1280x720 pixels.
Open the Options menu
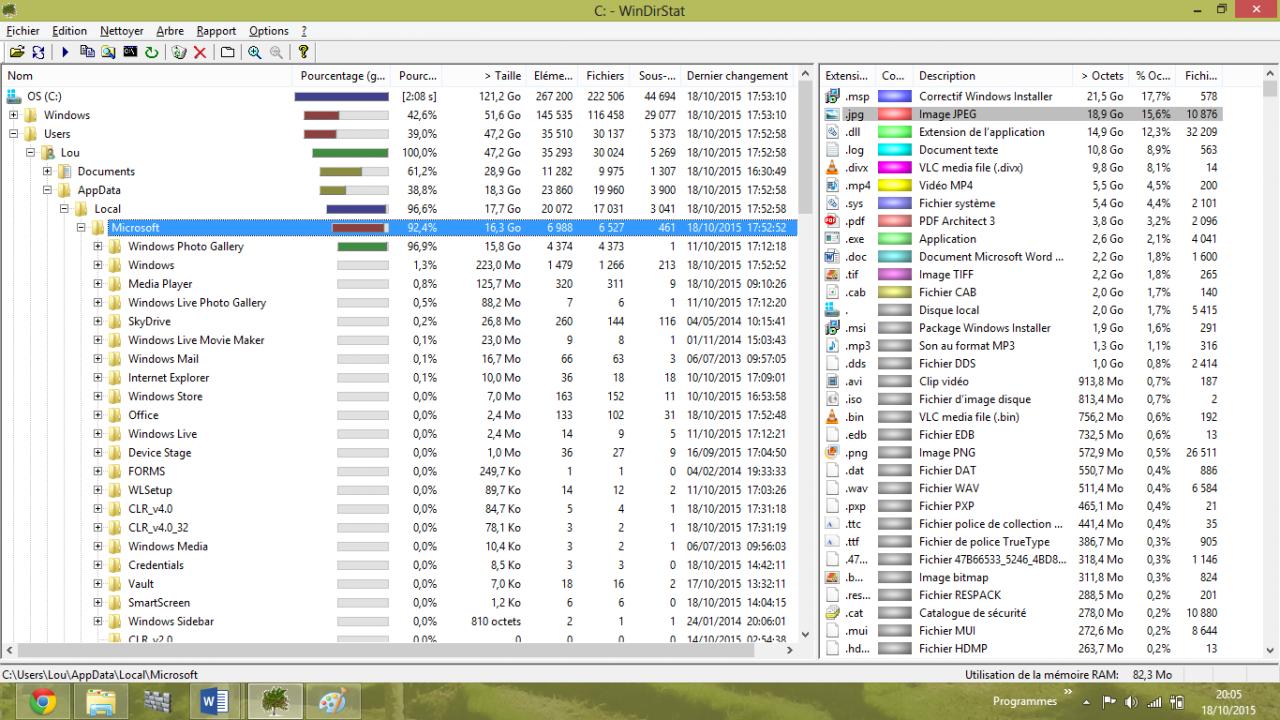[x=269, y=31]
